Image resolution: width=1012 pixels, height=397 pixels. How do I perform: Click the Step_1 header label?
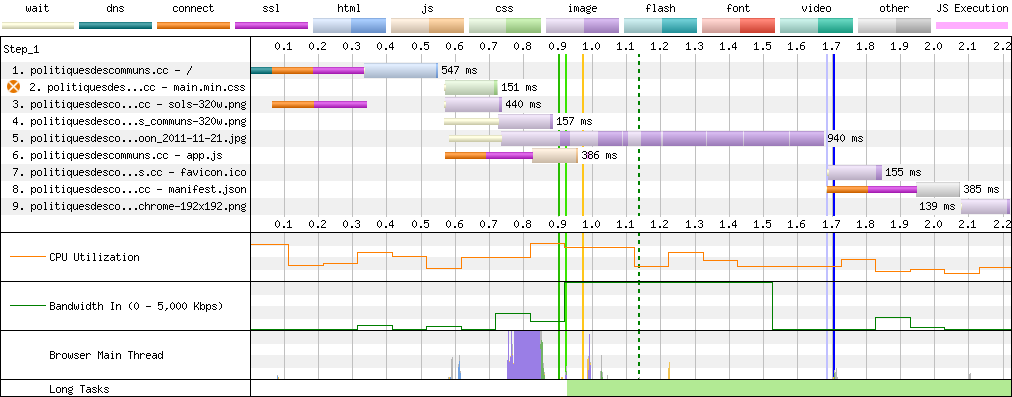pos(21,49)
